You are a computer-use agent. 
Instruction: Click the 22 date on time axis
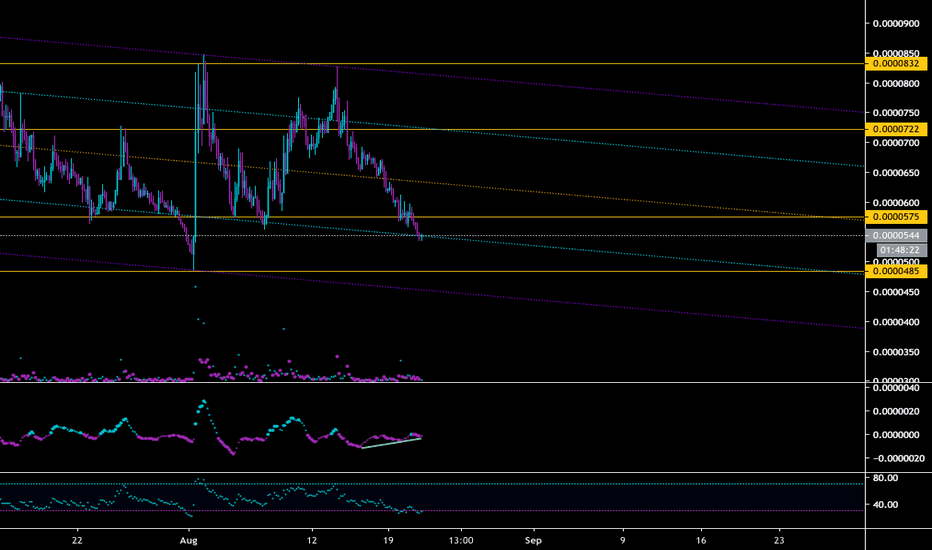pyautogui.click(x=77, y=540)
